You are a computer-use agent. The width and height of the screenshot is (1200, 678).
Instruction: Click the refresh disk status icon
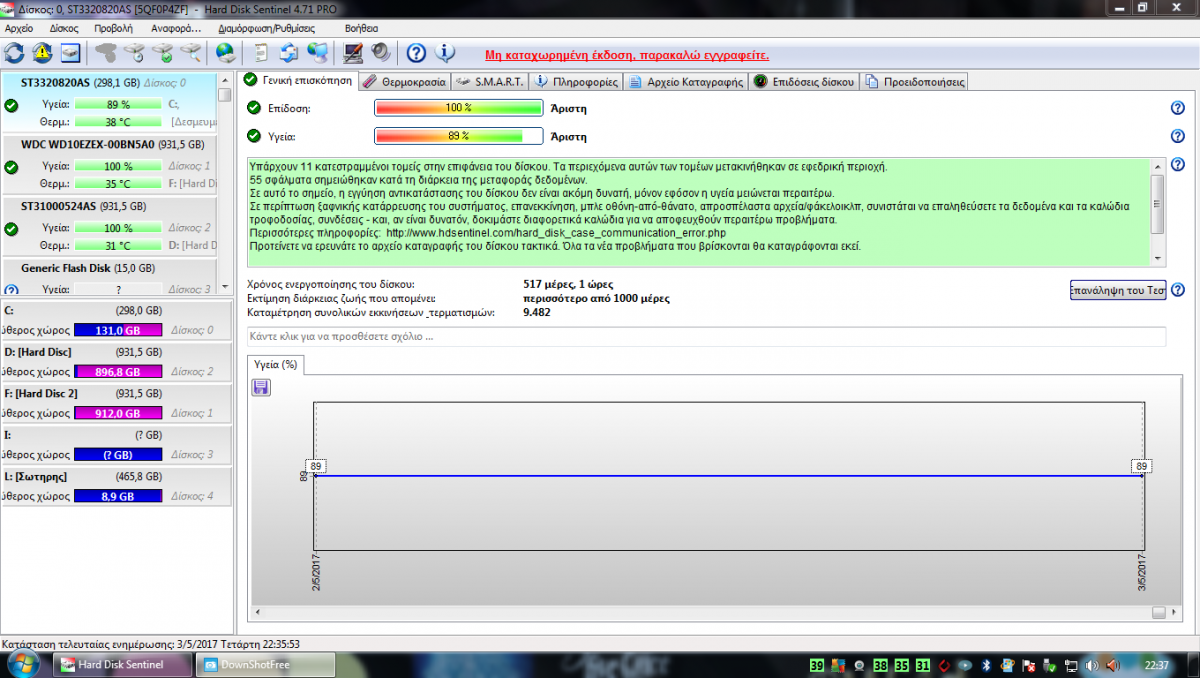coord(15,52)
